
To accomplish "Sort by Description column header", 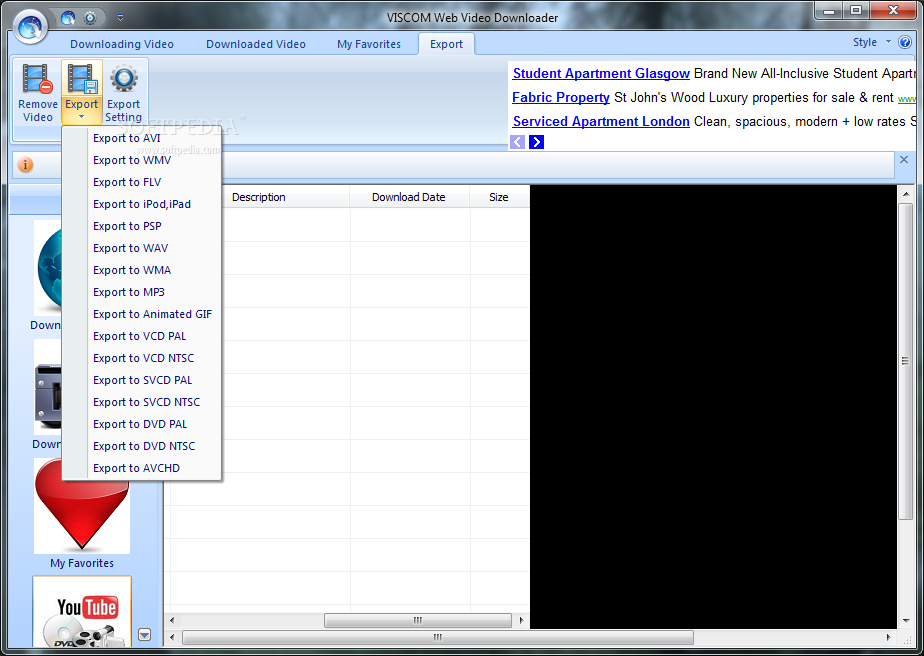I will coord(258,197).
